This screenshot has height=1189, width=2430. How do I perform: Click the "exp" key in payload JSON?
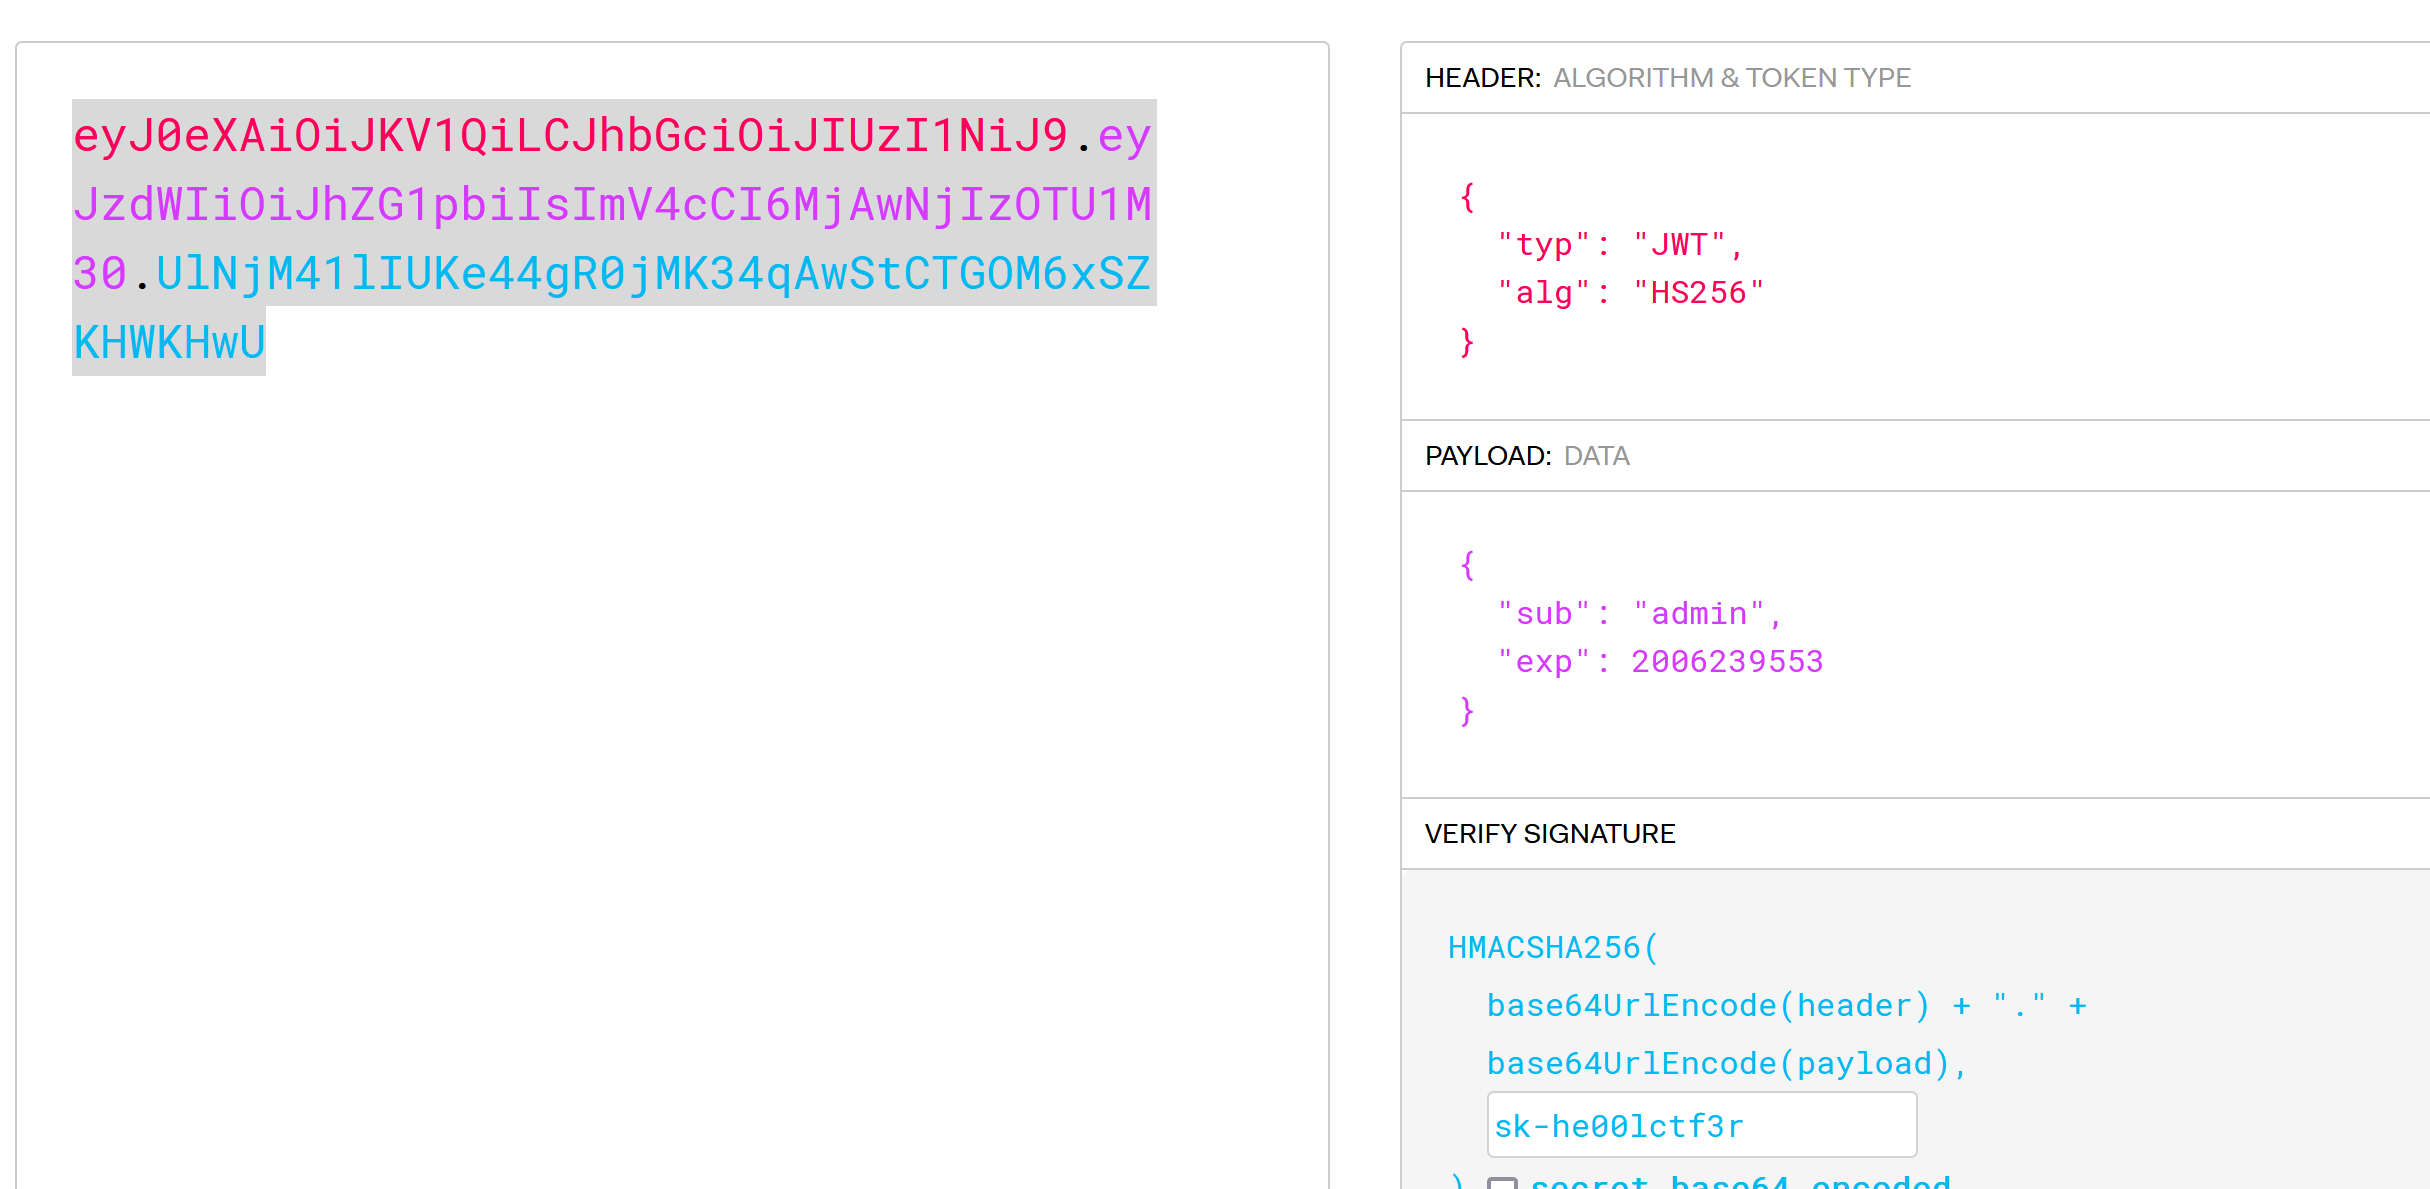[1544, 662]
